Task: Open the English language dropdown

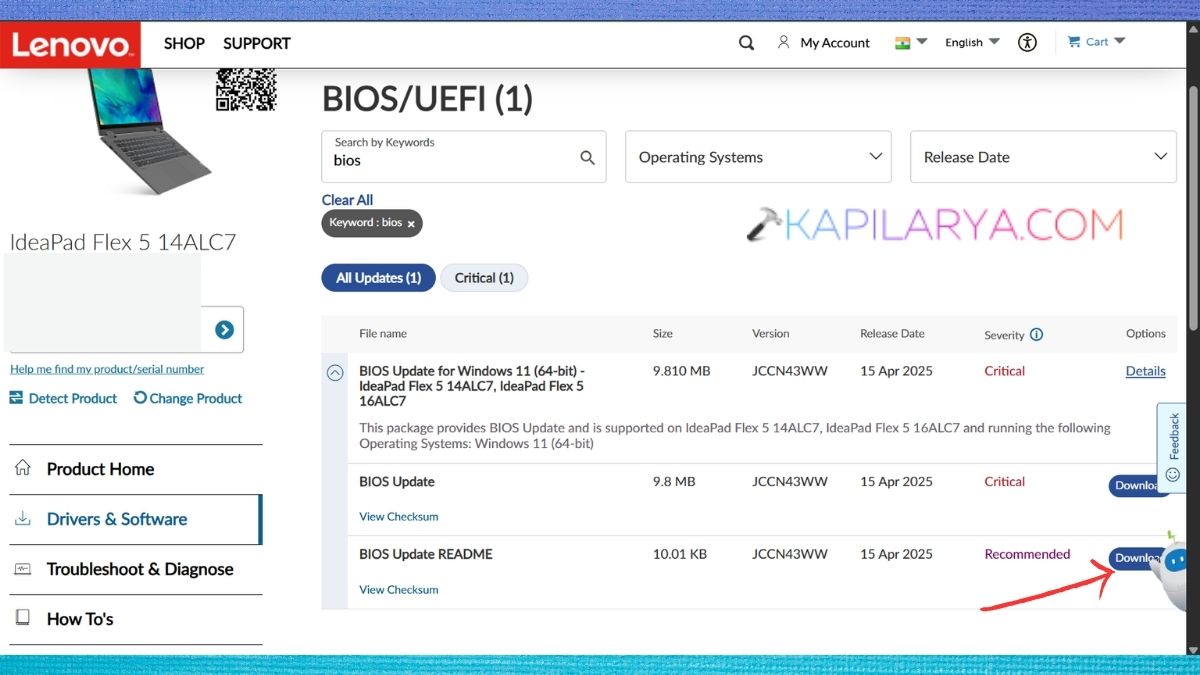Action: click(x=972, y=42)
